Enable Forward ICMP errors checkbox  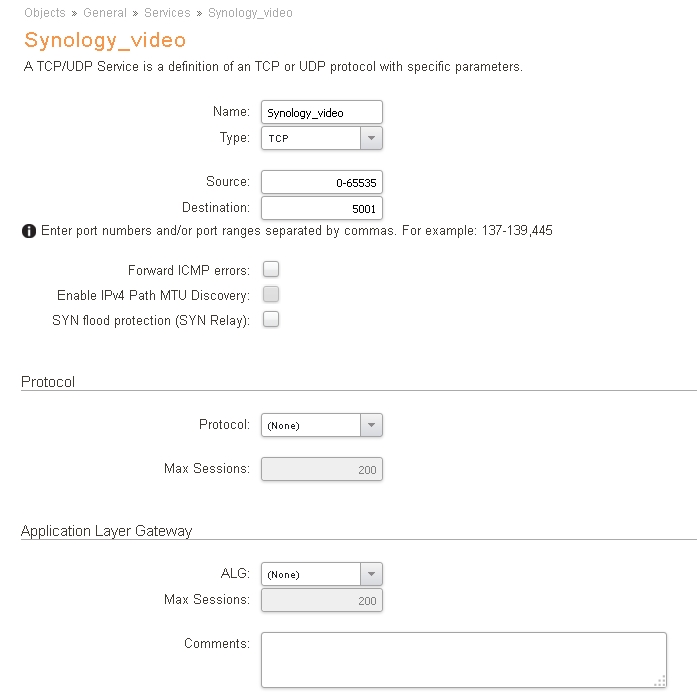pyautogui.click(x=271, y=269)
